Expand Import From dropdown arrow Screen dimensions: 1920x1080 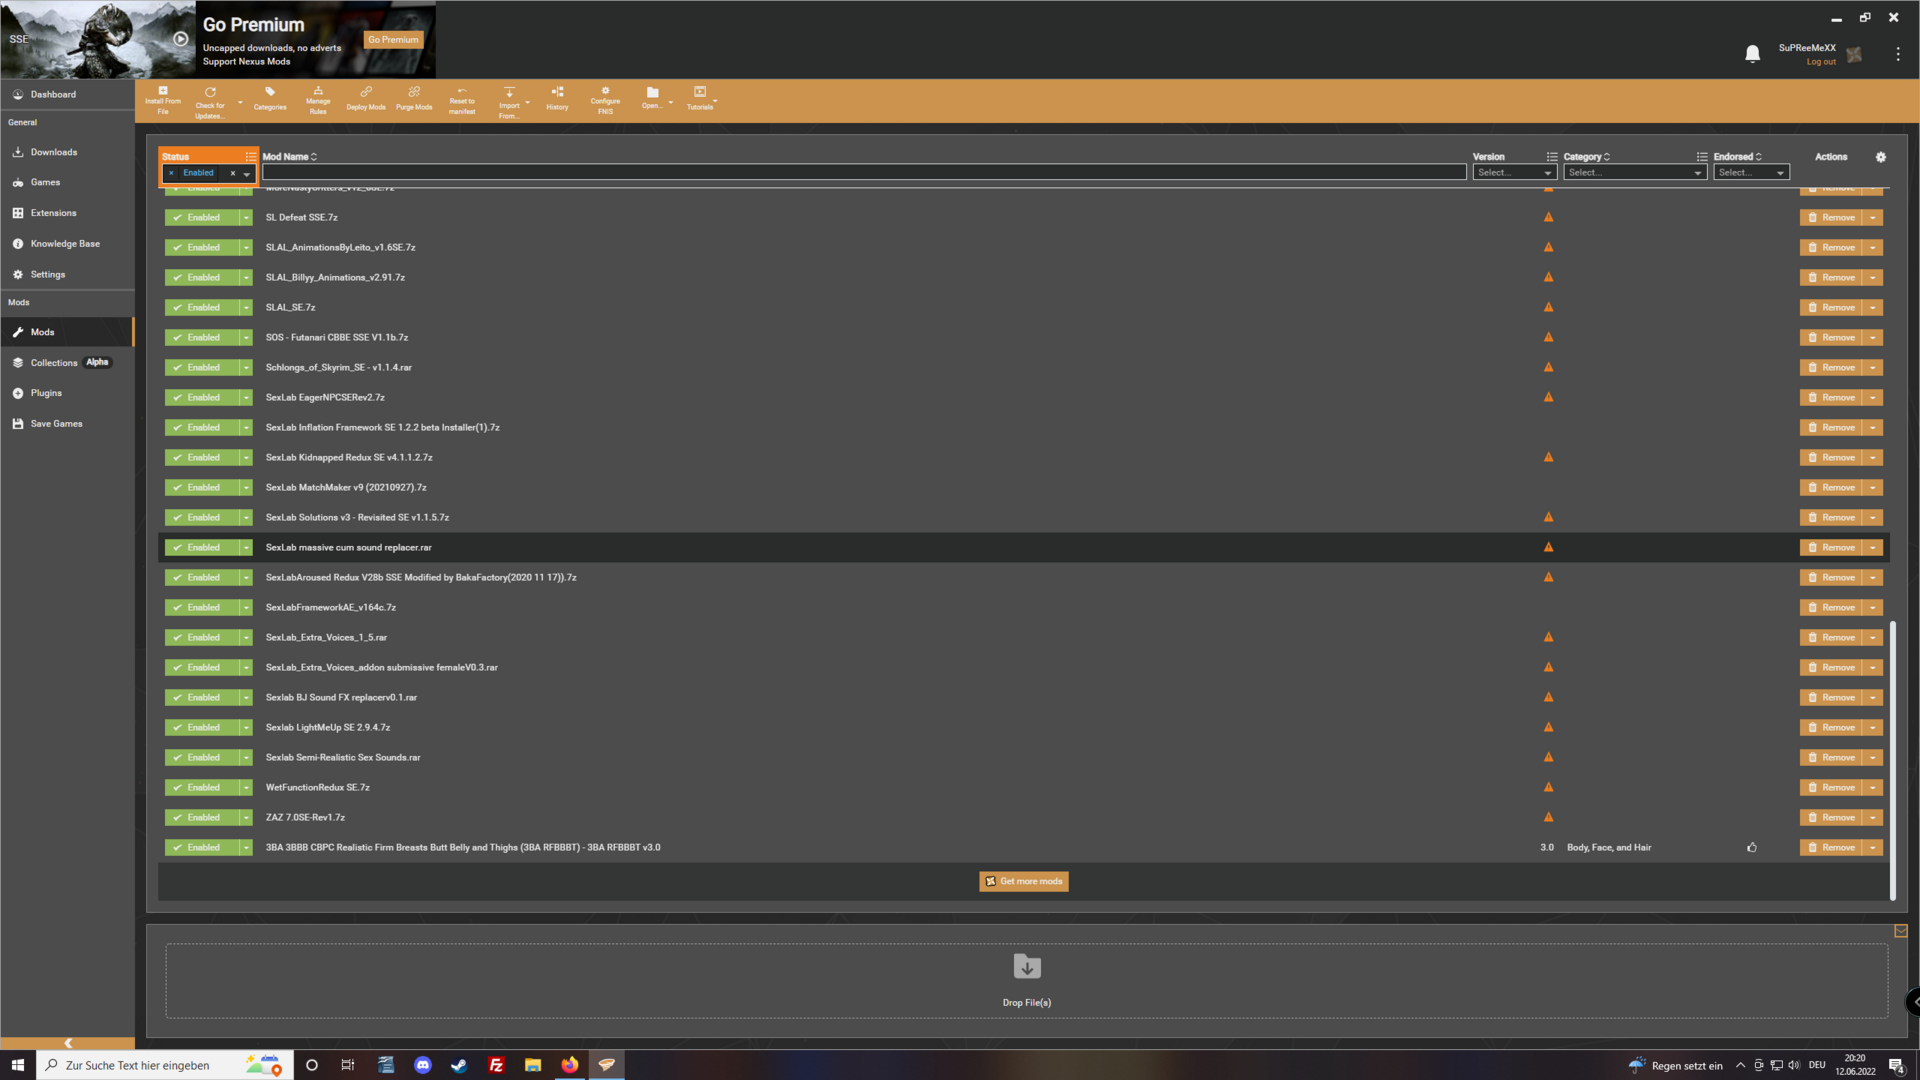[528, 102]
